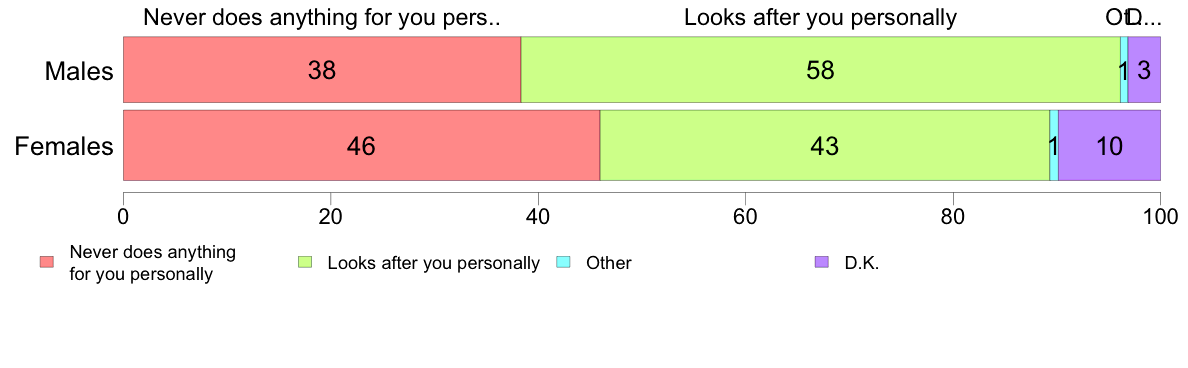
Task: Click the Males cyan Other segment
Action: (1124, 70)
